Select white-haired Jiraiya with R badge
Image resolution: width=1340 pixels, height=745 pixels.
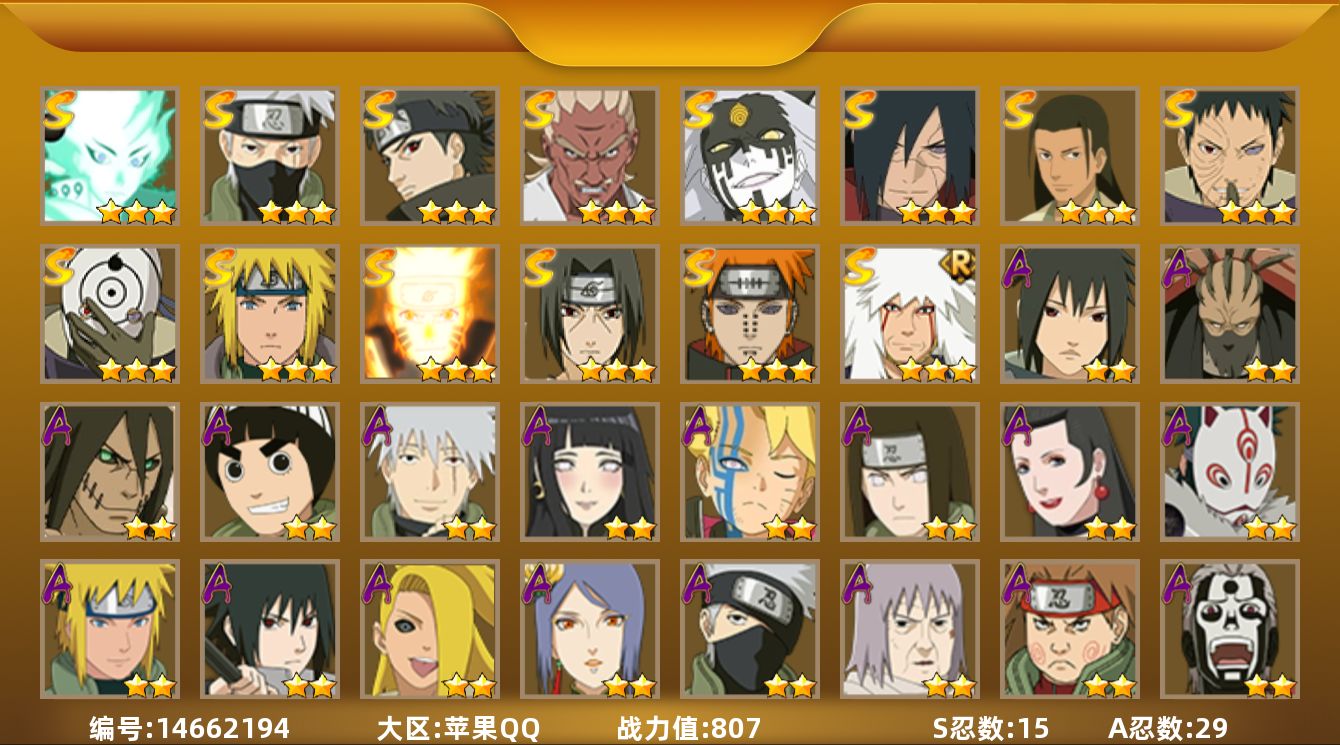pyautogui.click(x=909, y=314)
